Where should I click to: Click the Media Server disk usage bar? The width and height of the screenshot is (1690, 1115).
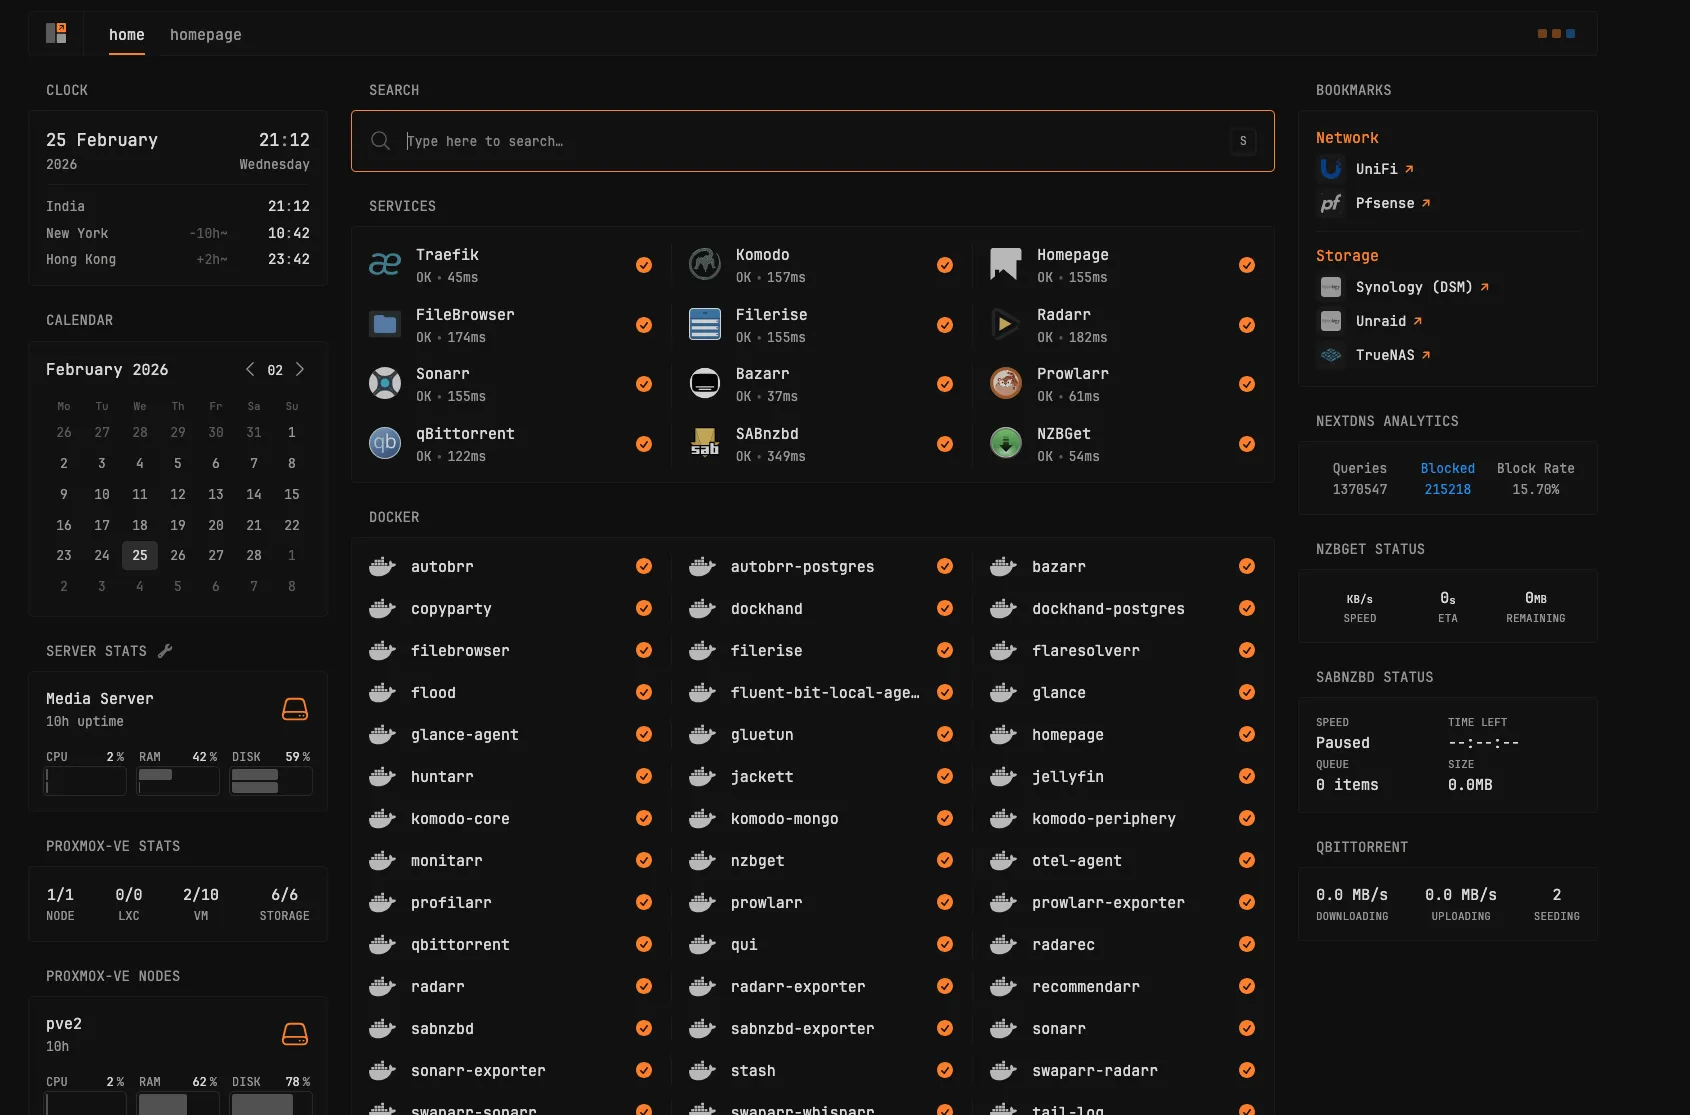click(271, 781)
